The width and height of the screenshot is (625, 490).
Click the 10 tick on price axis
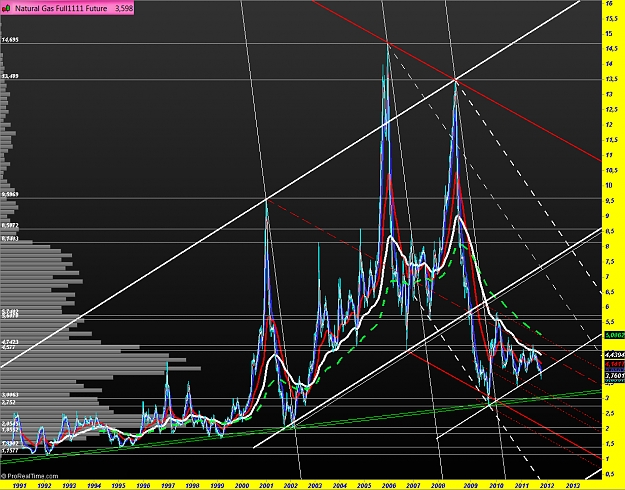[x=609, y=185]
